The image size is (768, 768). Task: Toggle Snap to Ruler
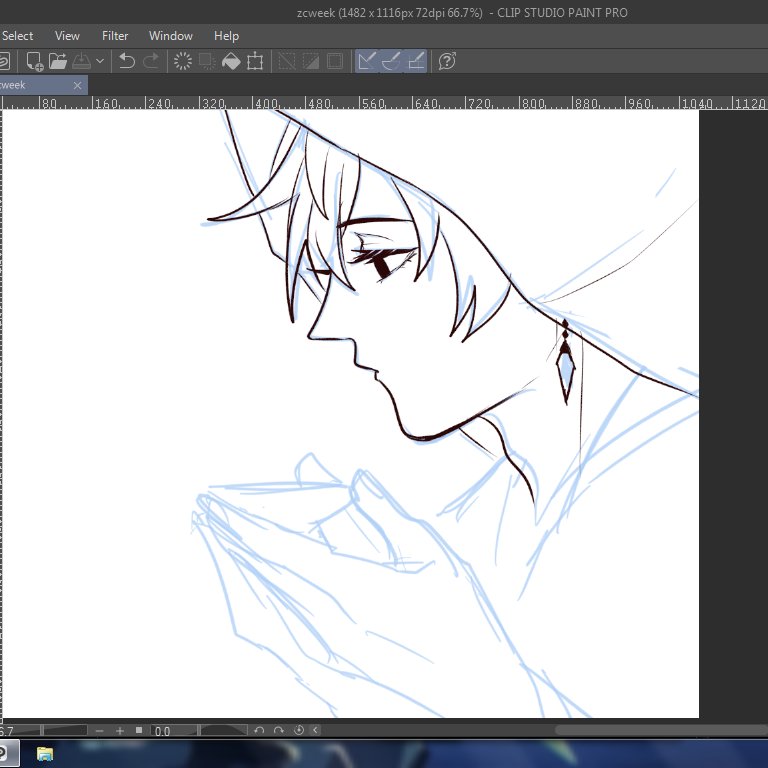[366, 61]
